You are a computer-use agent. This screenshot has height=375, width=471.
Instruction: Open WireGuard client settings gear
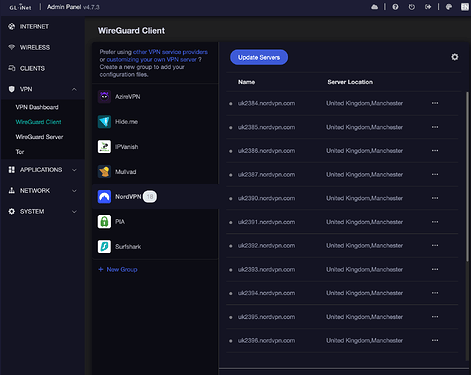455,57
